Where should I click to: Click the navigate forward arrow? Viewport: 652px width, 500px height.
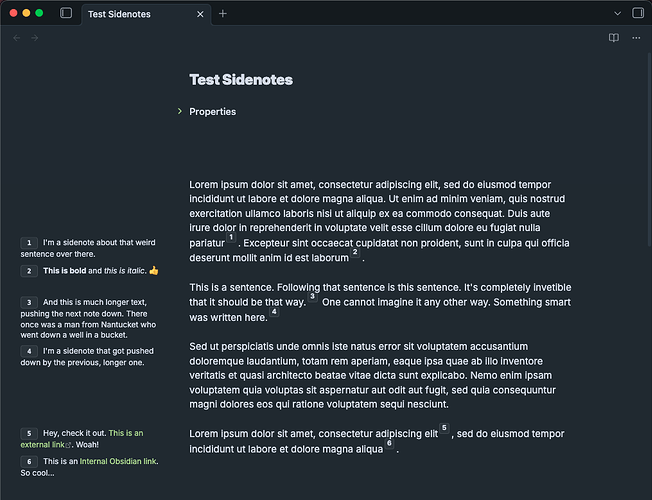point(35,38)
